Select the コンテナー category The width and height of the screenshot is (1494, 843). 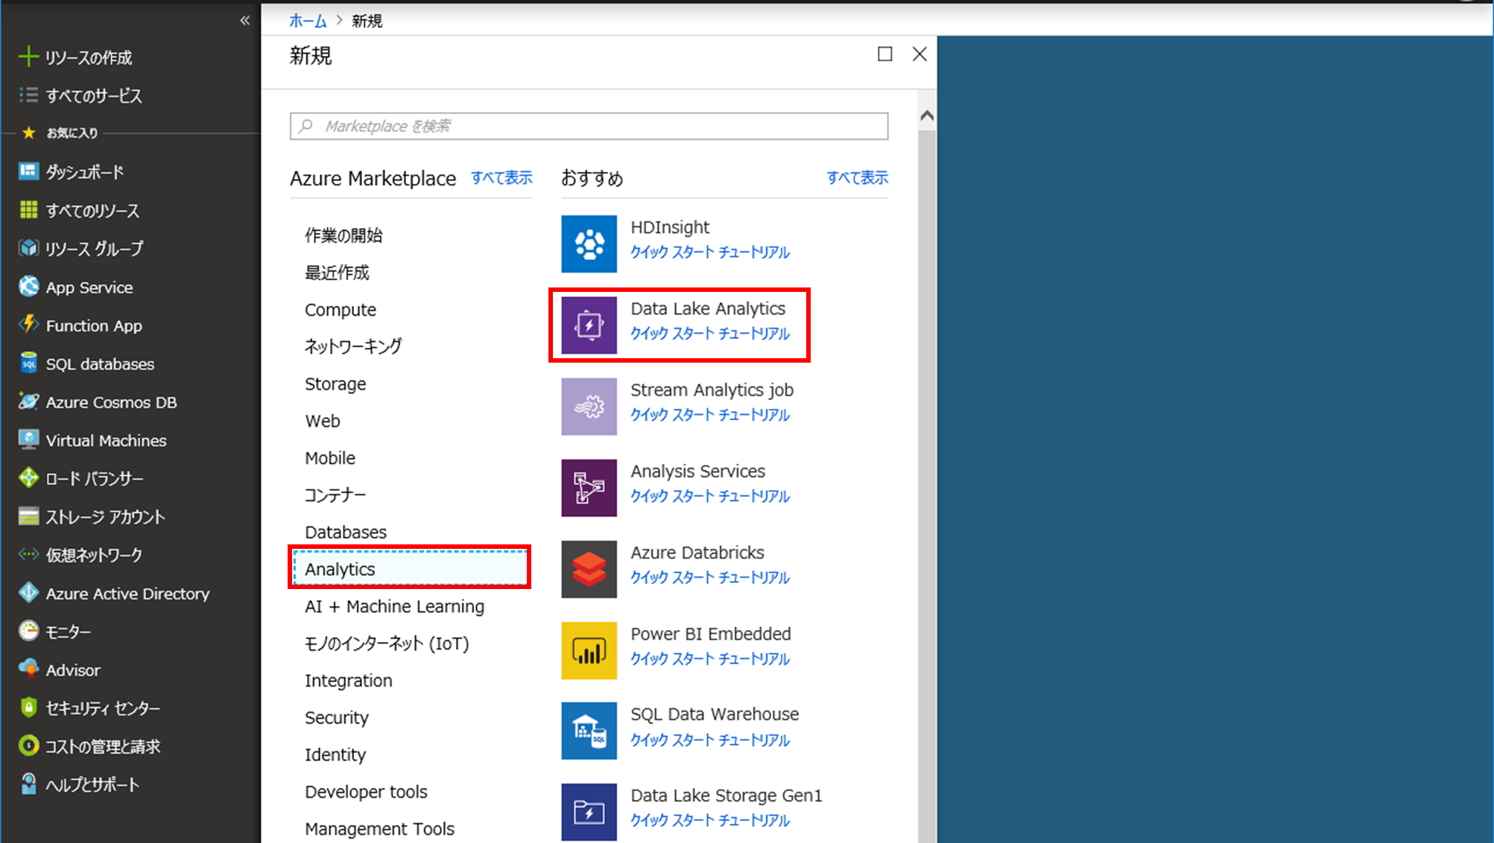[x=335, y=495]
